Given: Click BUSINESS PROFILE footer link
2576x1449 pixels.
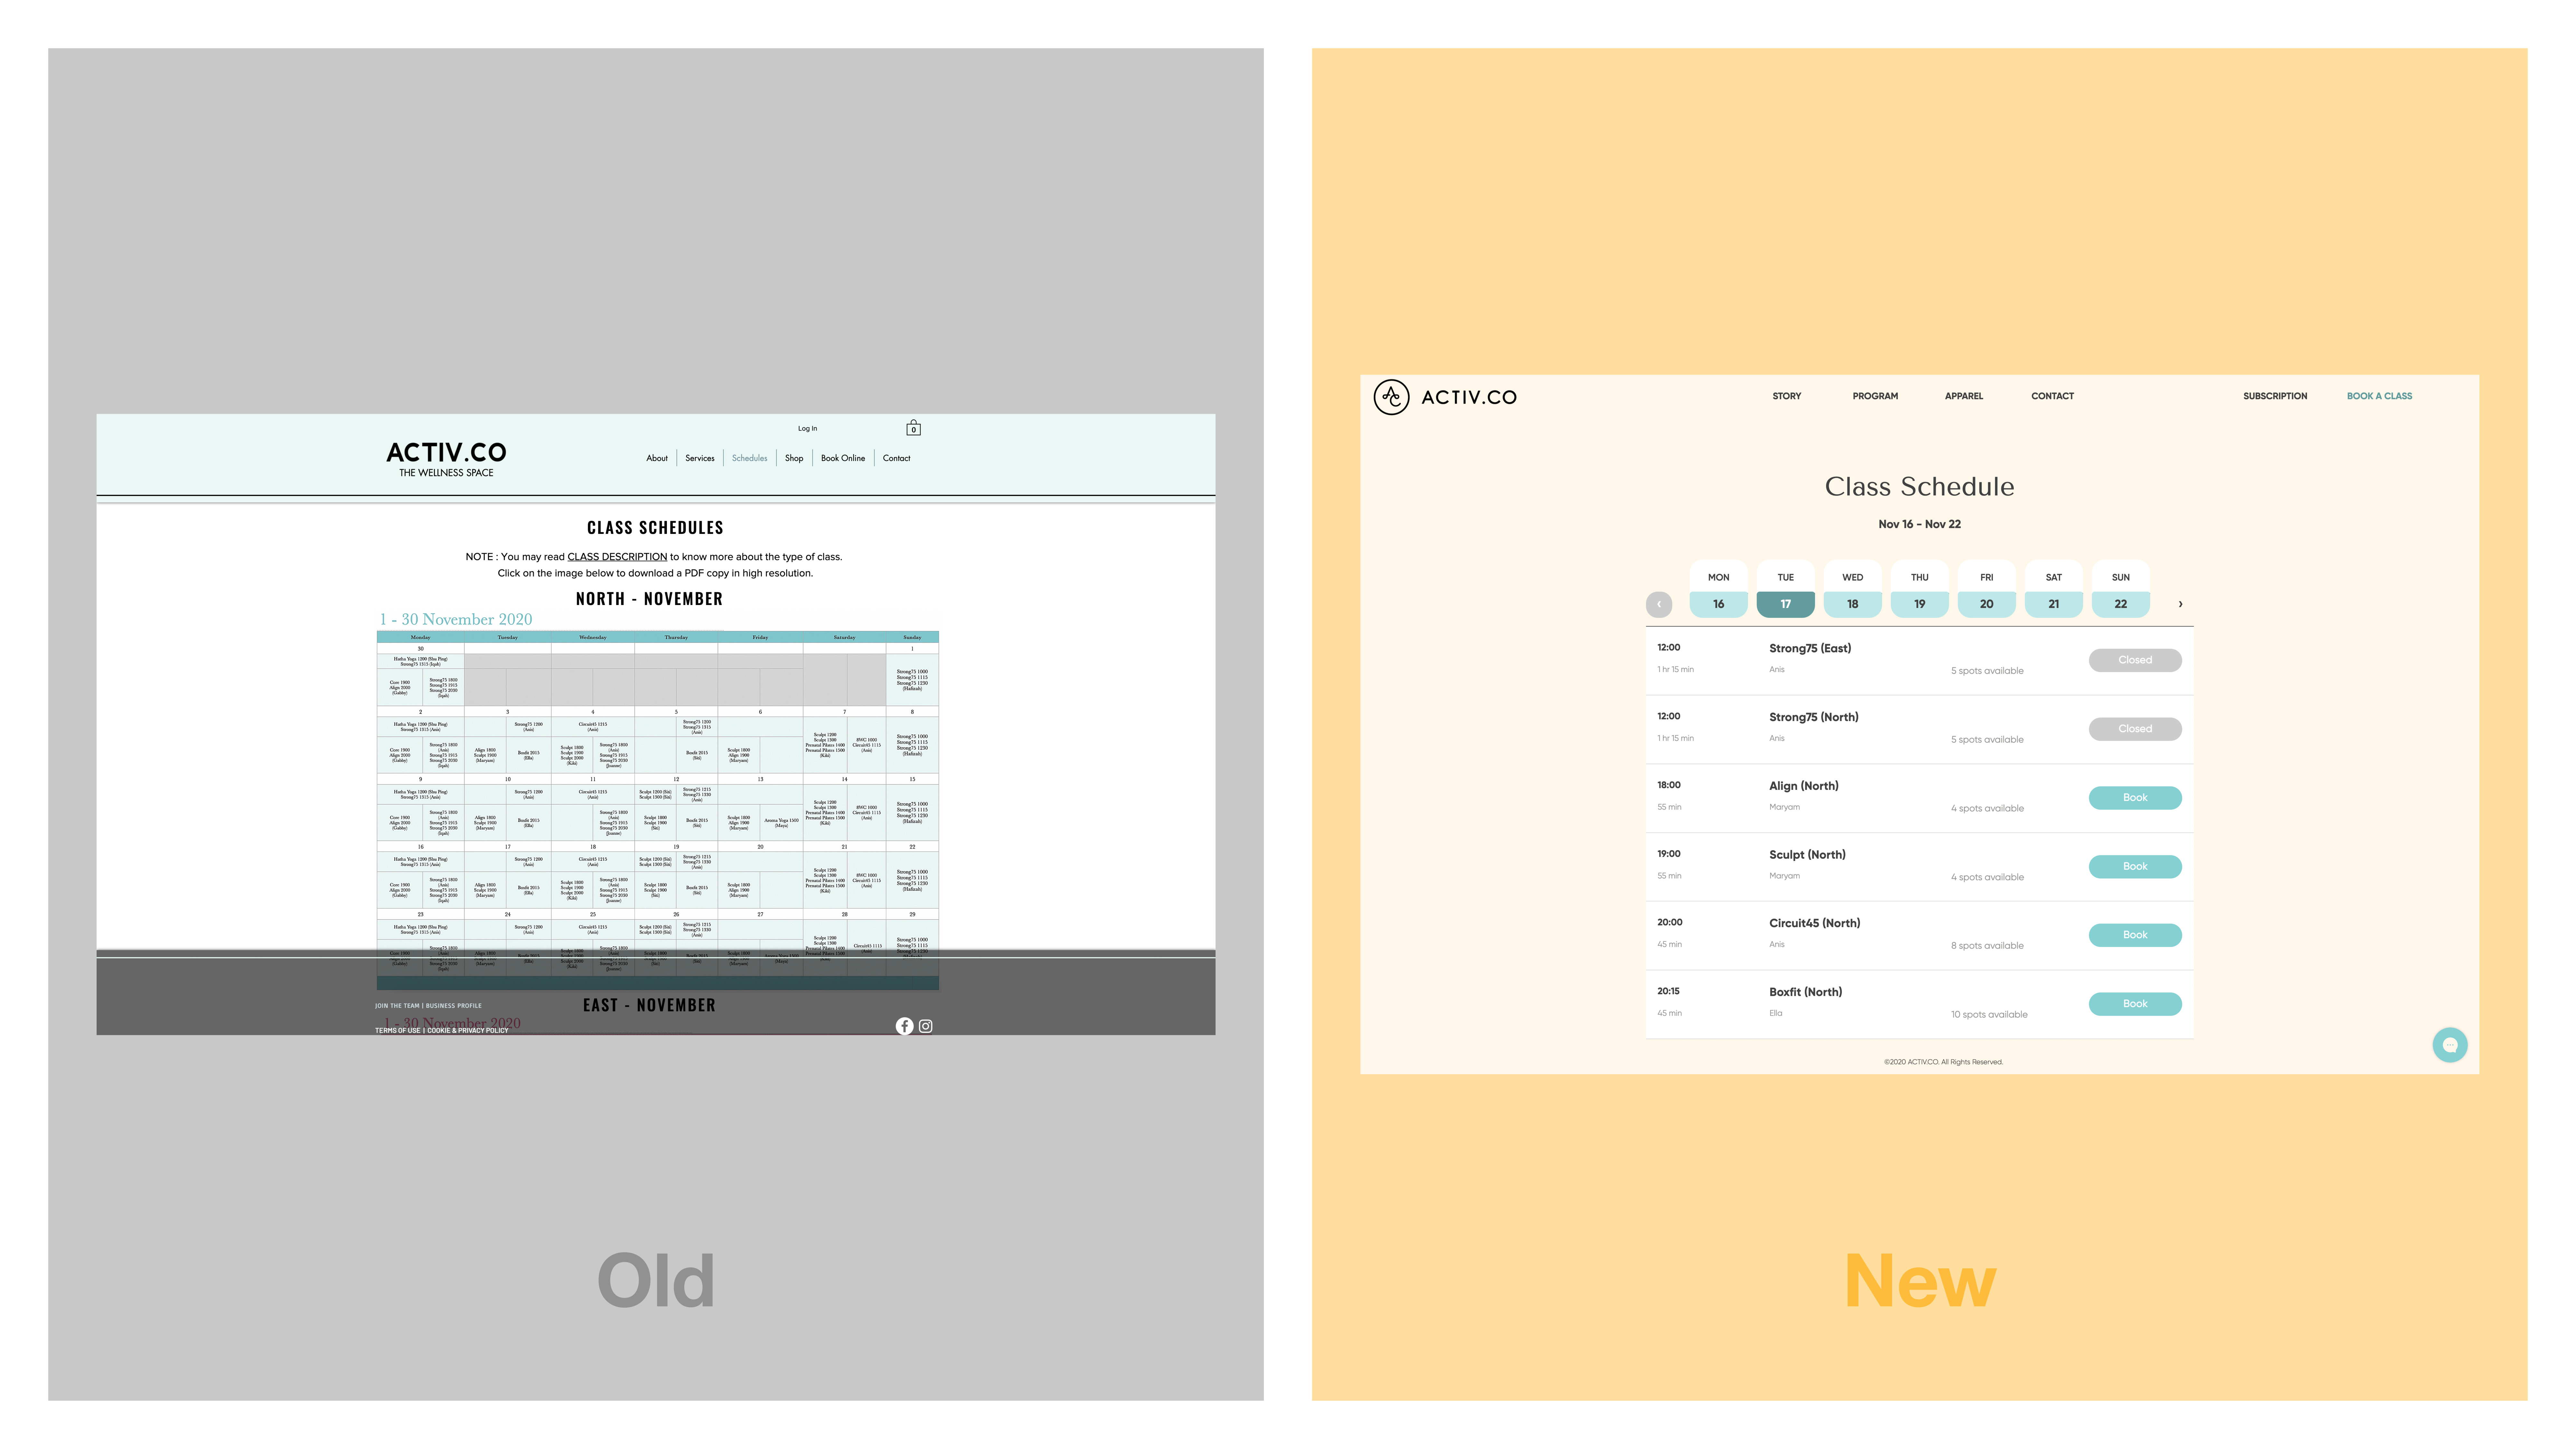Looking at the screenshot, I should (454, 1006).
